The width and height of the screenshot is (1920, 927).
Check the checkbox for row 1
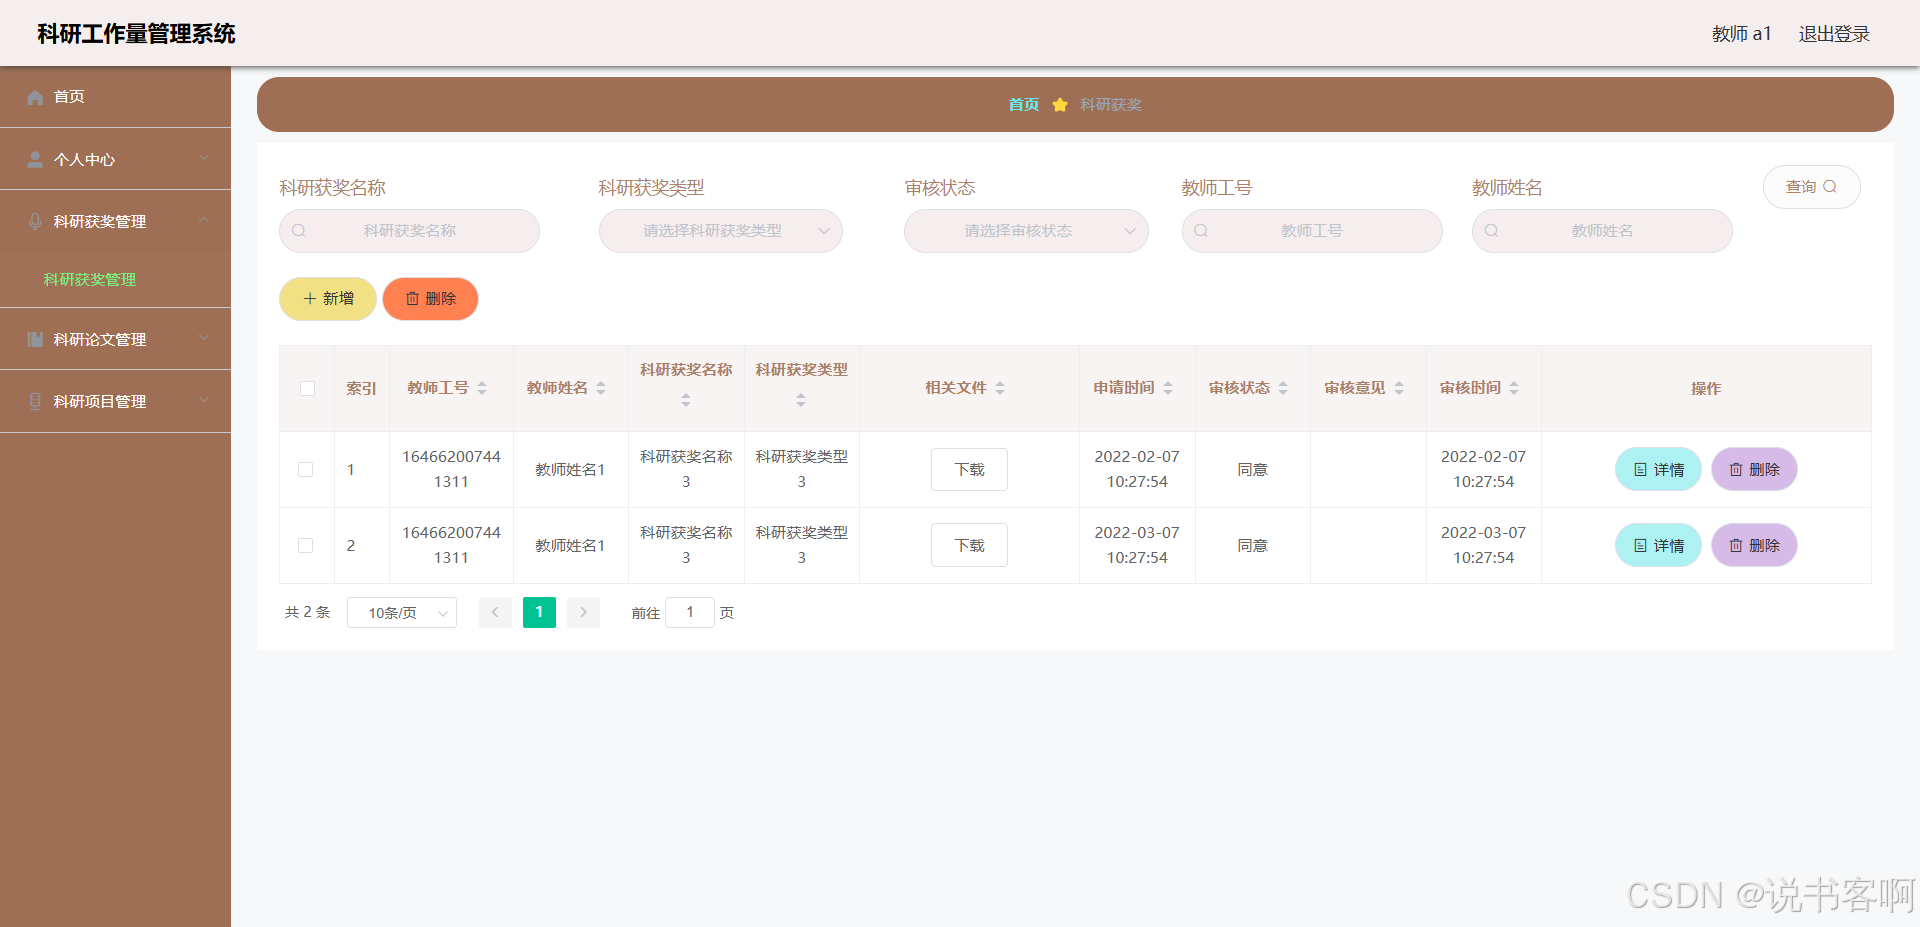[306, 469]
